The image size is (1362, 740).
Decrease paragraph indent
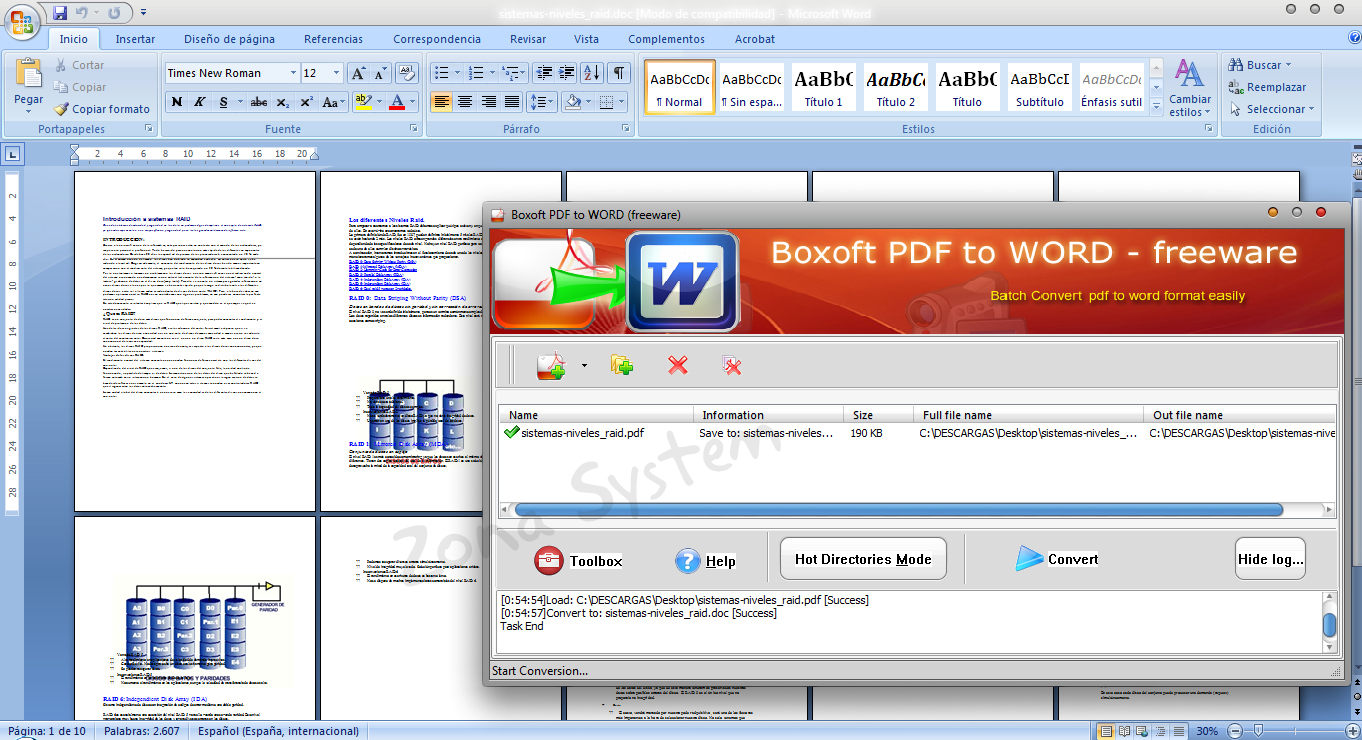click(544, 73)
